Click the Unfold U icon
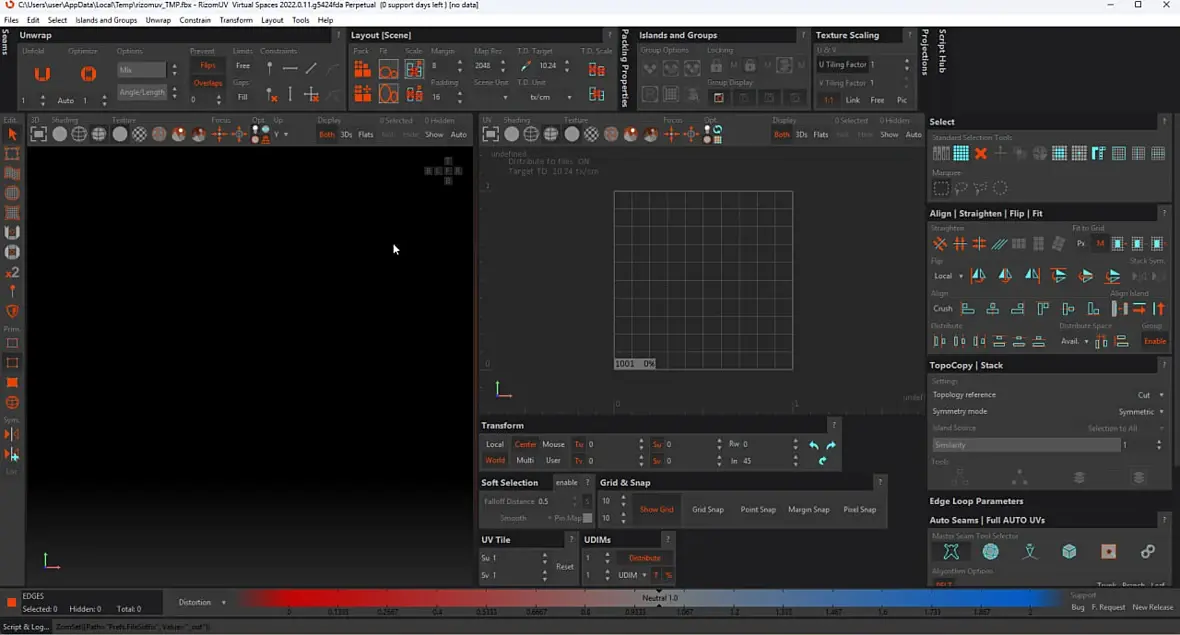1180x635 pixels. pyautogui.click(x=42, y=74)
